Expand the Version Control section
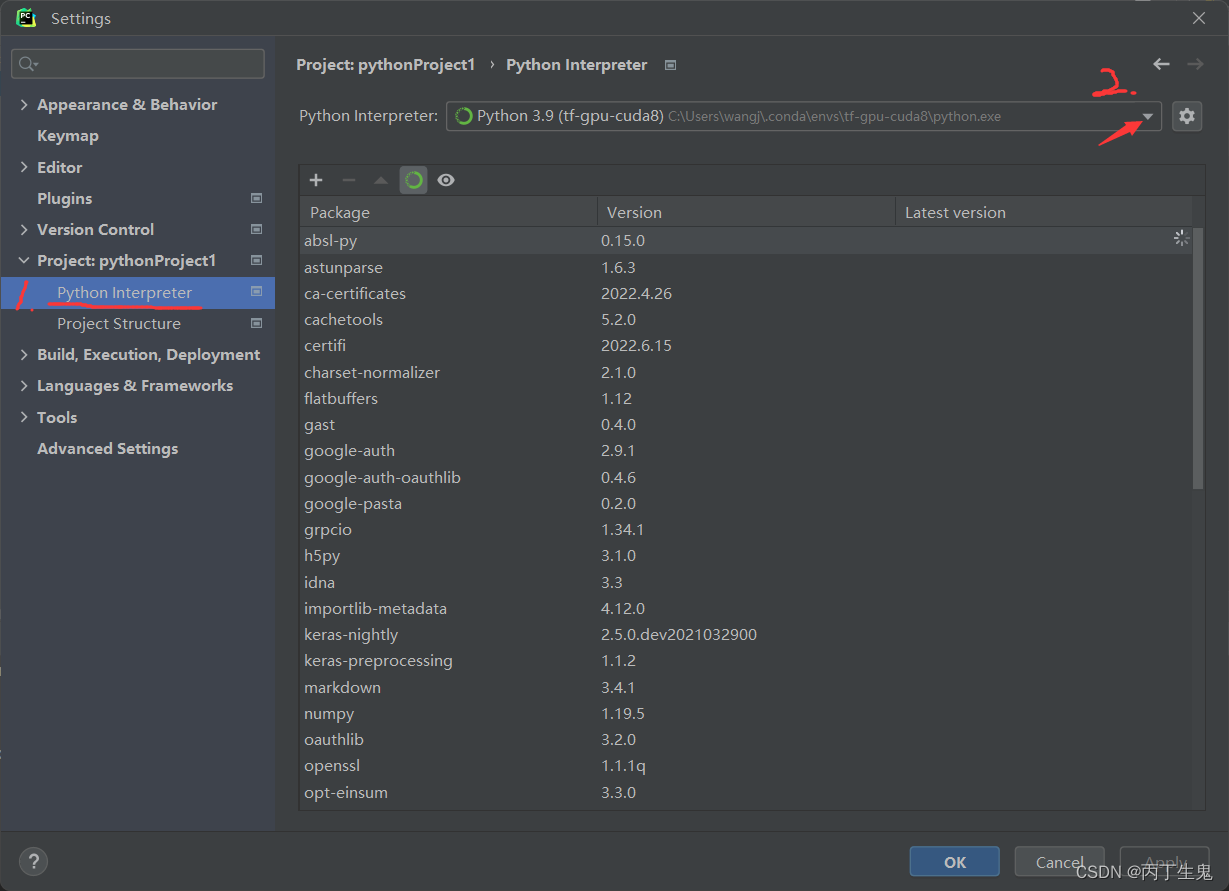The image size is (1229, 891). 24,230
